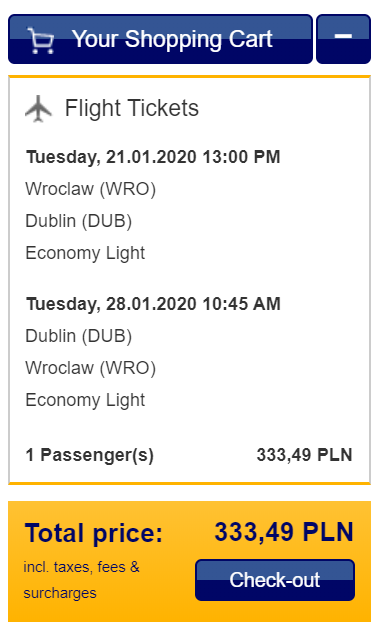Click the incl. taxes, fees & surcharges note
382x632 pixels.
click(81, 580)
